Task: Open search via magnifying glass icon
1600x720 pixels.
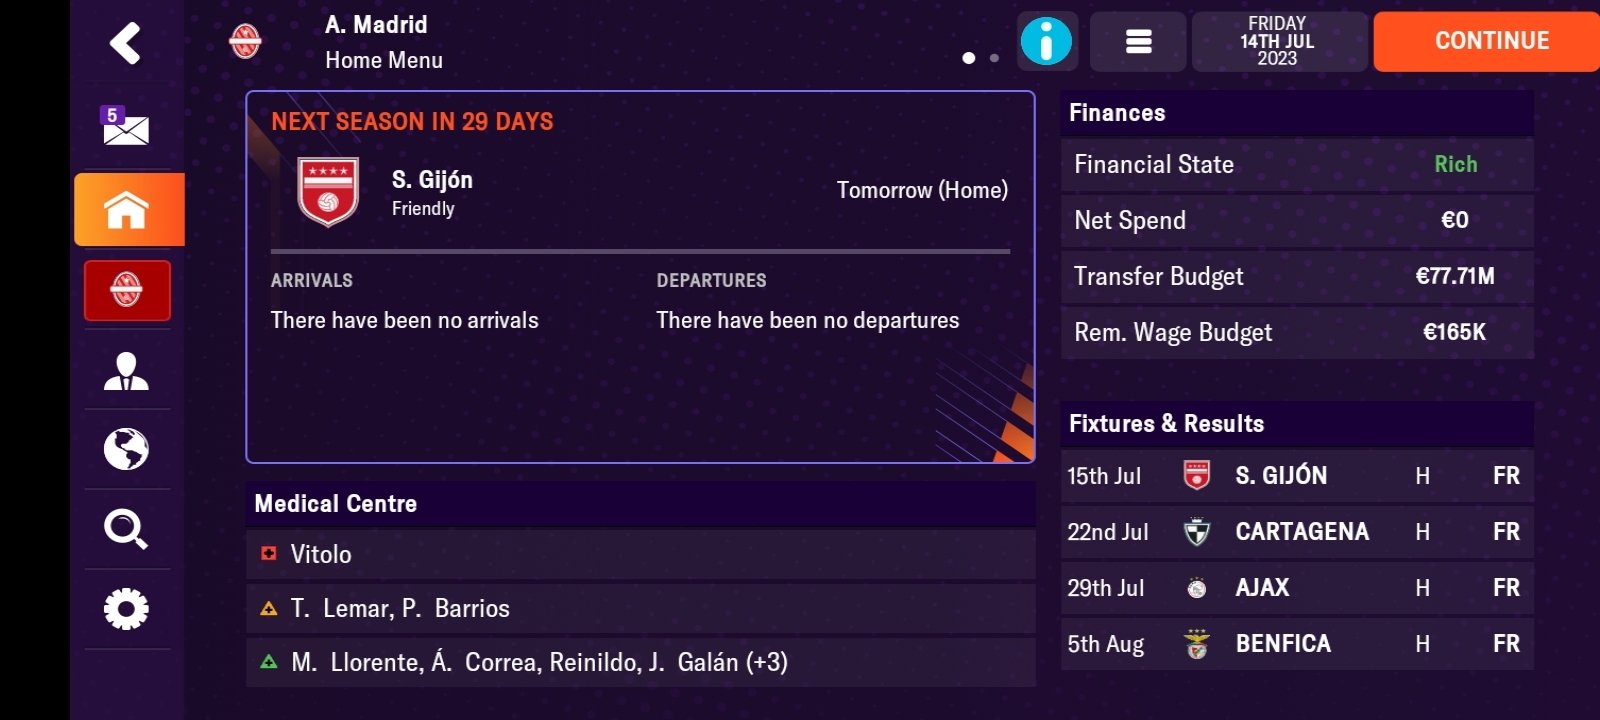Action: 126,530
